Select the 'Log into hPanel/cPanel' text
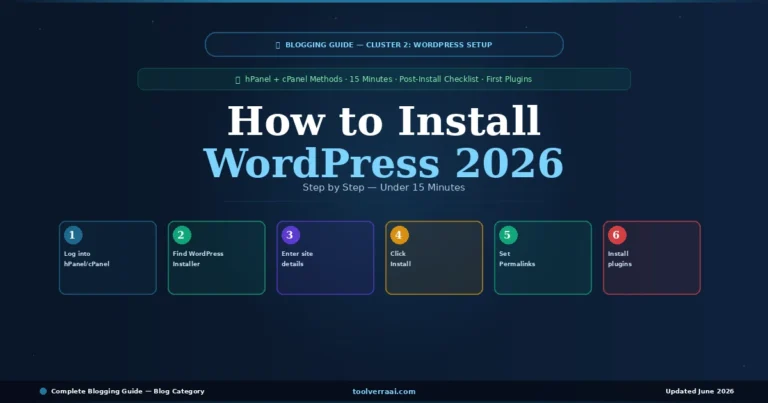The height and width of the screenshot is (403, 768). (x=87, y=259)
